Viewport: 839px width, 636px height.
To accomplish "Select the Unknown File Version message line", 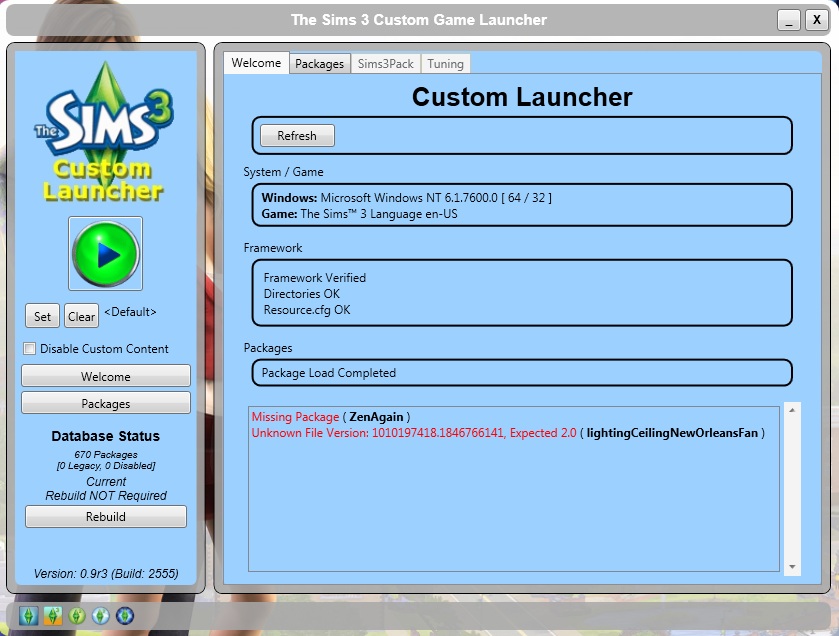I will (x=508, y=433).
